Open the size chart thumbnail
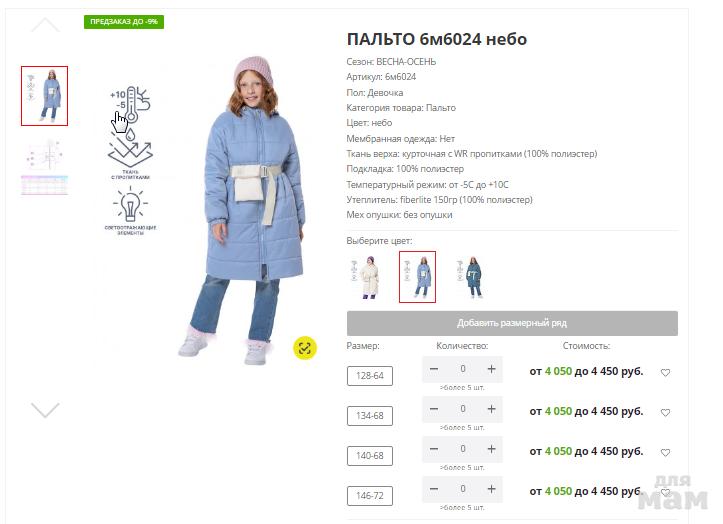The height and width of the screenshot is (524, 723). pyautogui.click(x=44, y=167)
